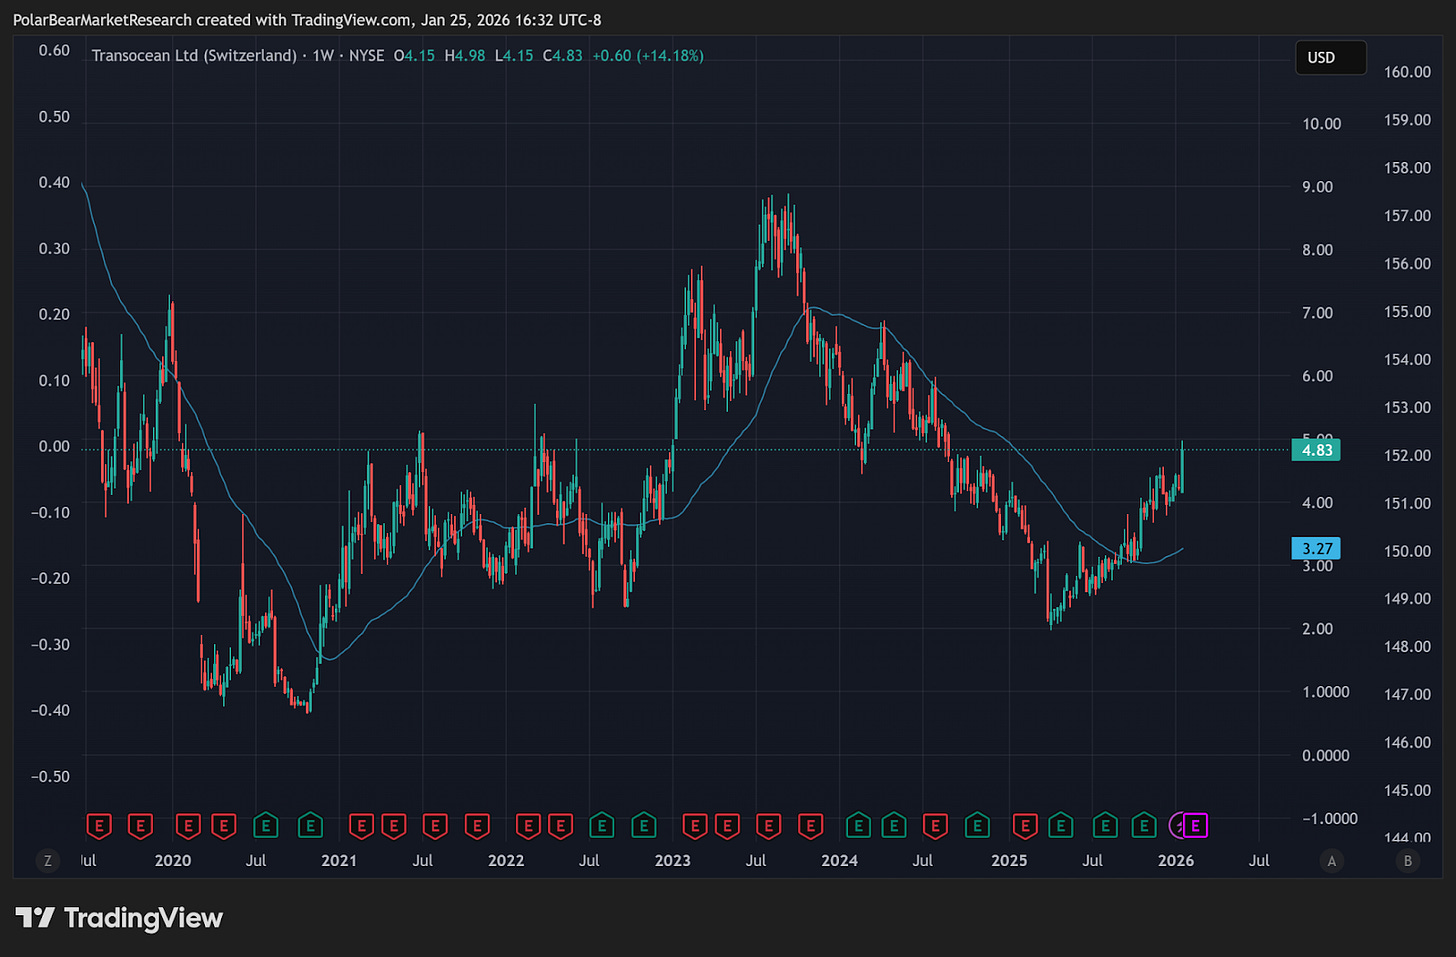The width and height of the screenshot is (1456, 957).
Task: Open the TradingView.com link in the header
Action: 351,20
